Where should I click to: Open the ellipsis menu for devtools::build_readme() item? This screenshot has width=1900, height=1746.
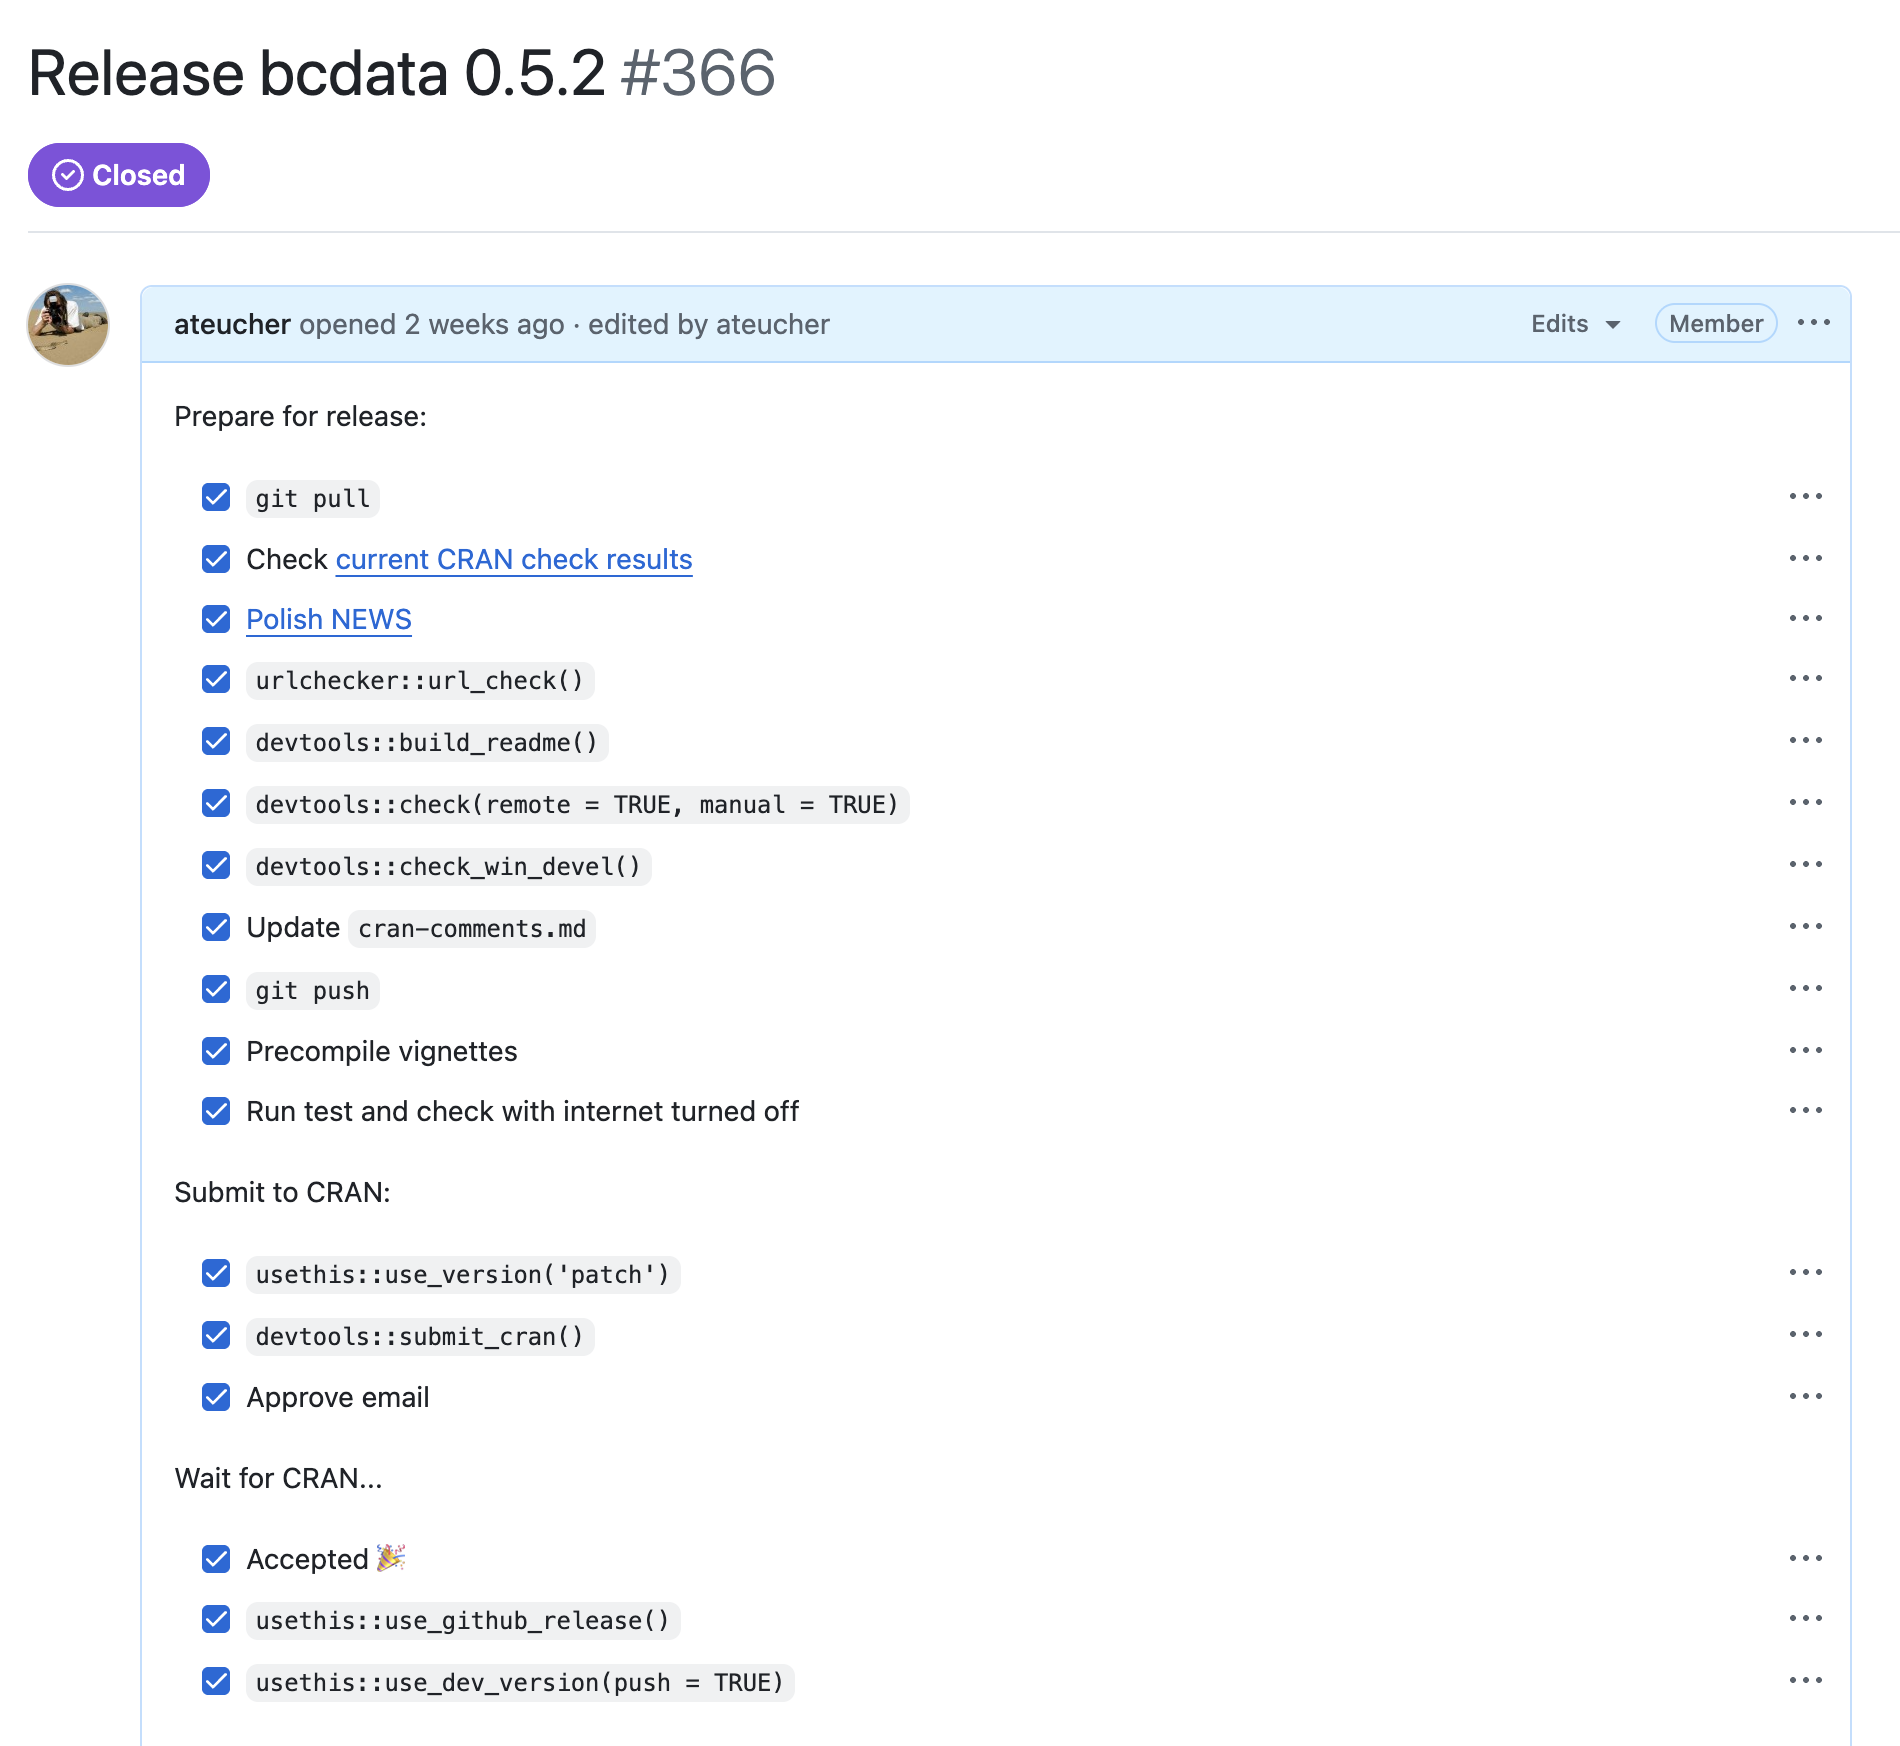pos(1805,741)
